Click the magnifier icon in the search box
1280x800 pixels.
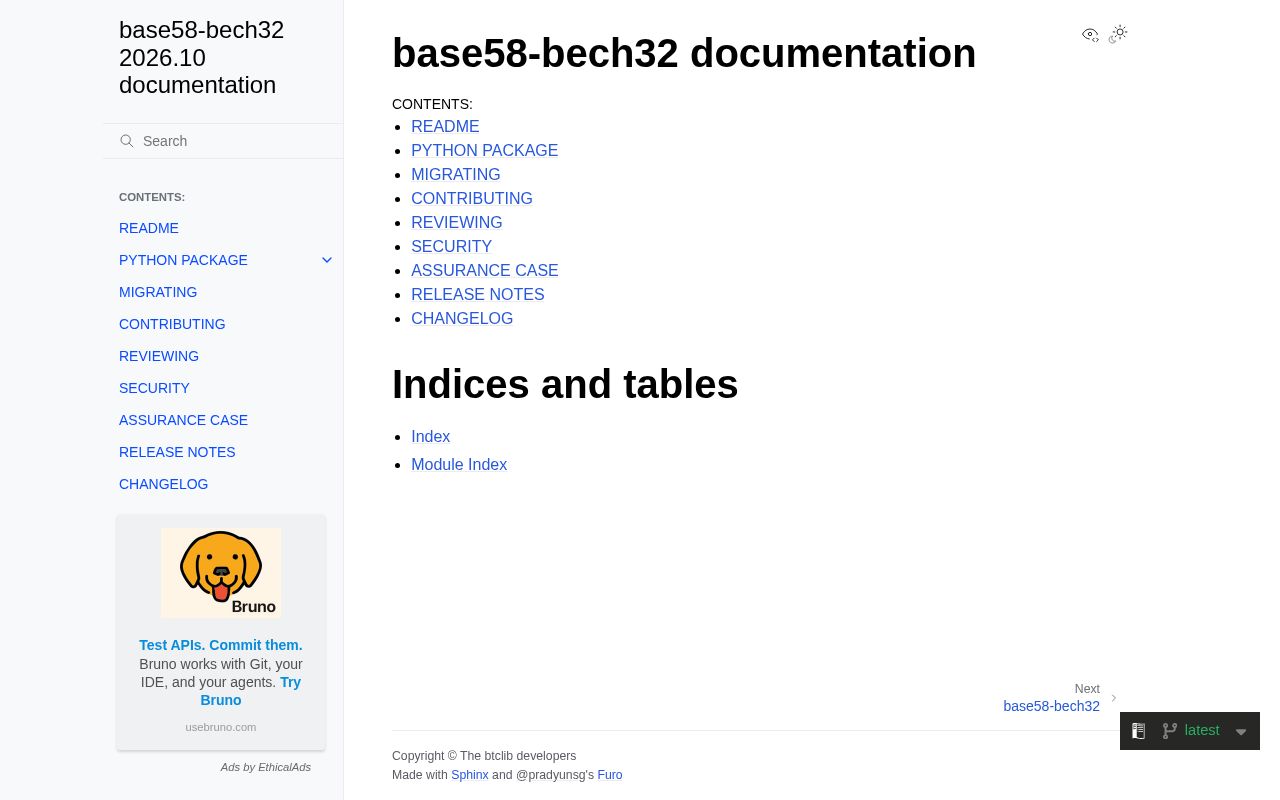(x=127, y=141)
